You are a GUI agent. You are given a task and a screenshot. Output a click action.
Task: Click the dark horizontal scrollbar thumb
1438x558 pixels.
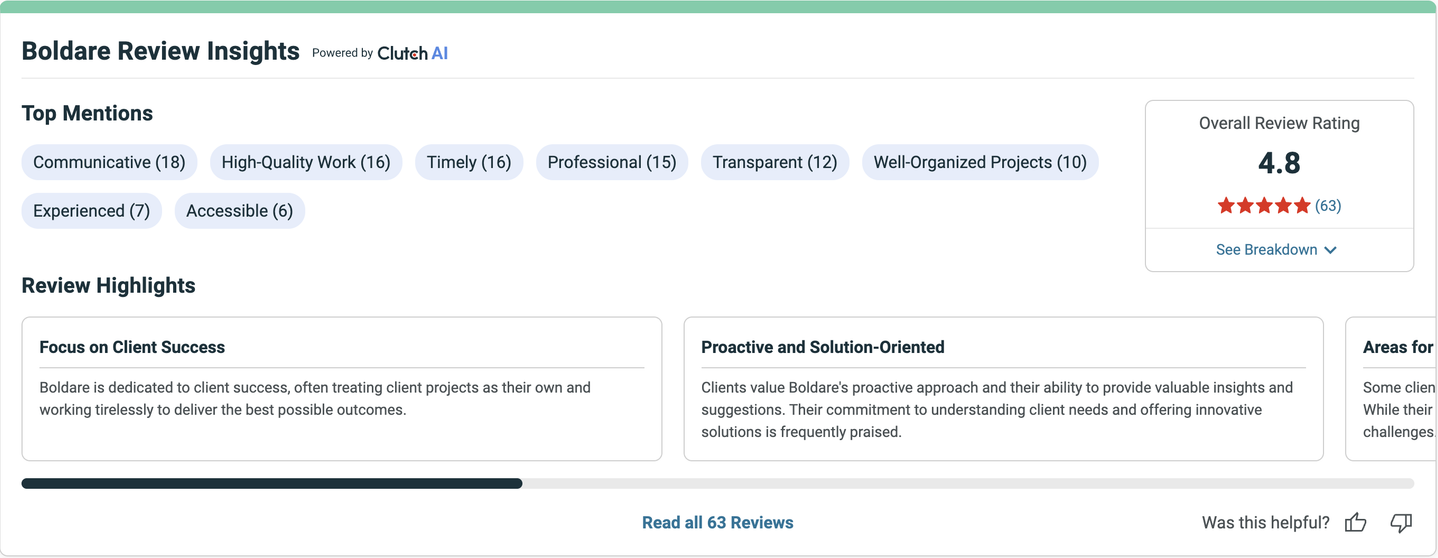pos(272,484)
